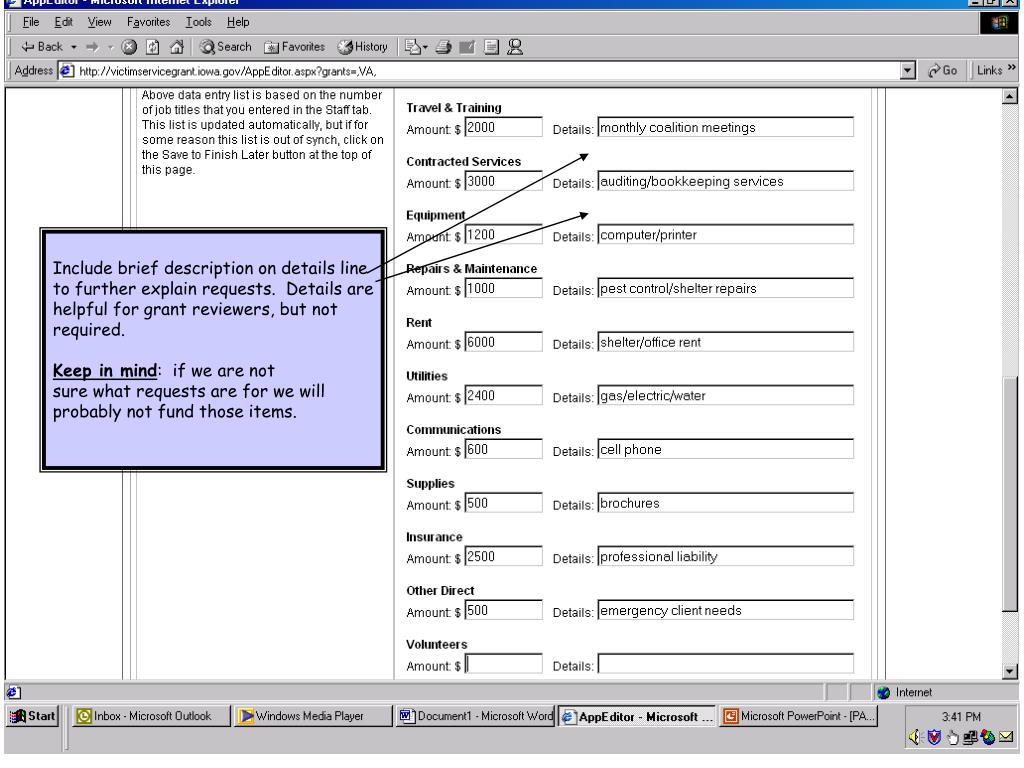Image resolution: width=1024 pixels, height=768 pixels.
Task: Click the Back navigation button
Action: [x=42, y=47]
